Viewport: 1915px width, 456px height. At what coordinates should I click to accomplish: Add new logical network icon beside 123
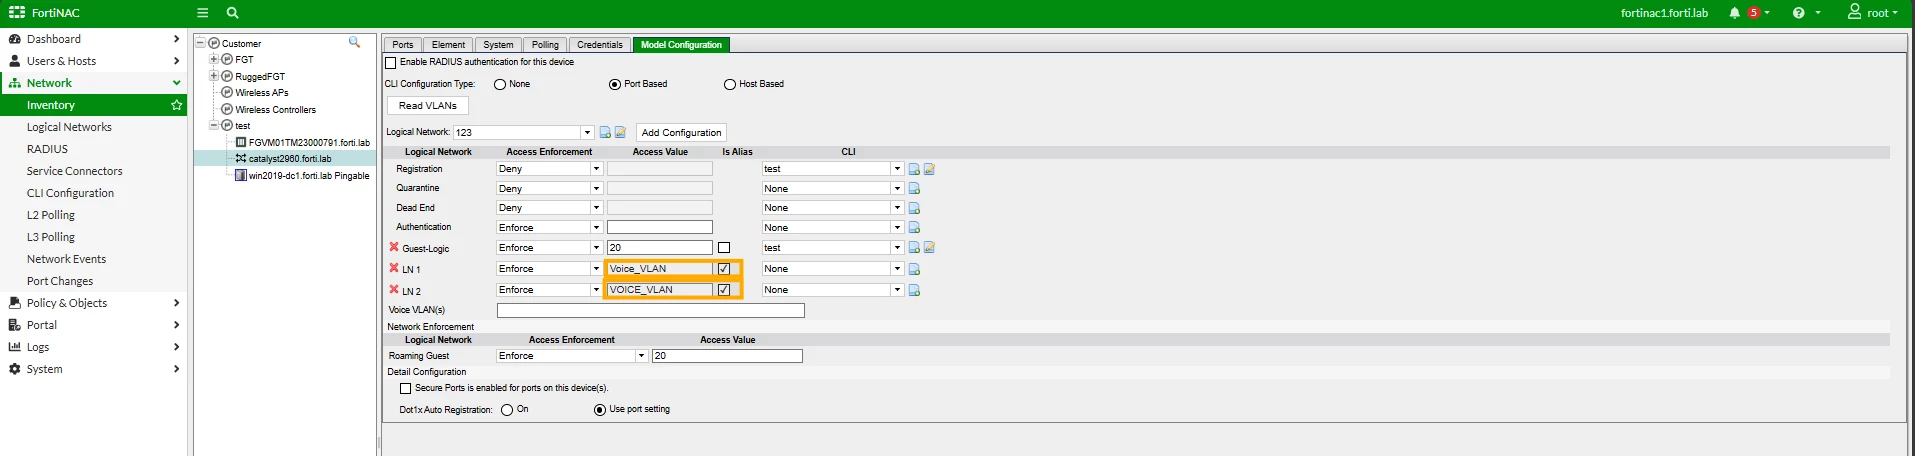(605, 132)
